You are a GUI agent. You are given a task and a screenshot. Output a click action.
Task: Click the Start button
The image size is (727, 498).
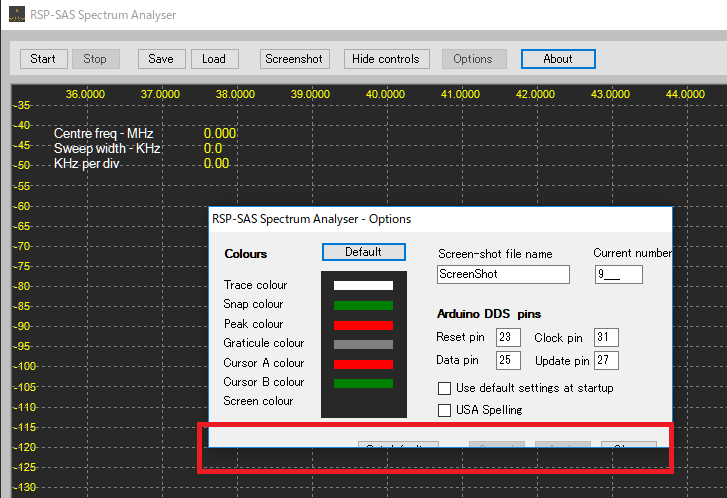click(44, 59)
